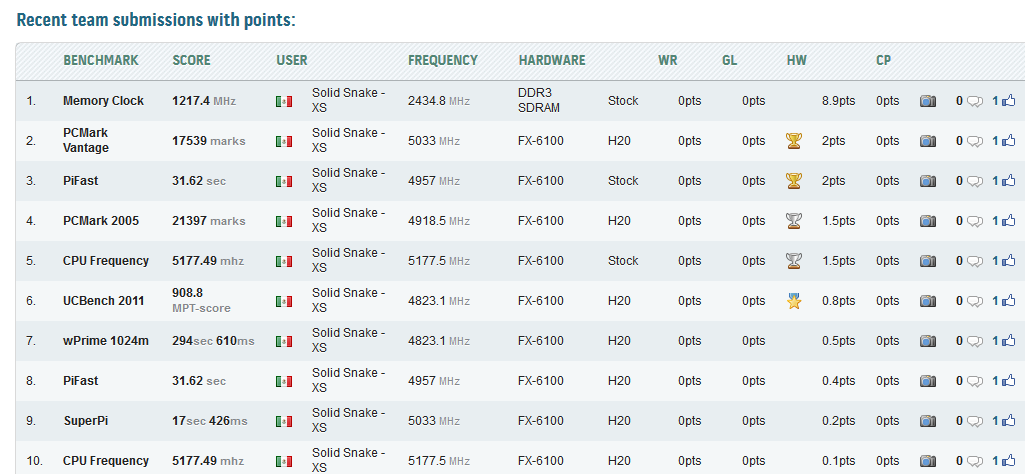Click camera screenshot icon in Memory Clock row
This screenshot has height=474, width=1025.
coord(927,101)
